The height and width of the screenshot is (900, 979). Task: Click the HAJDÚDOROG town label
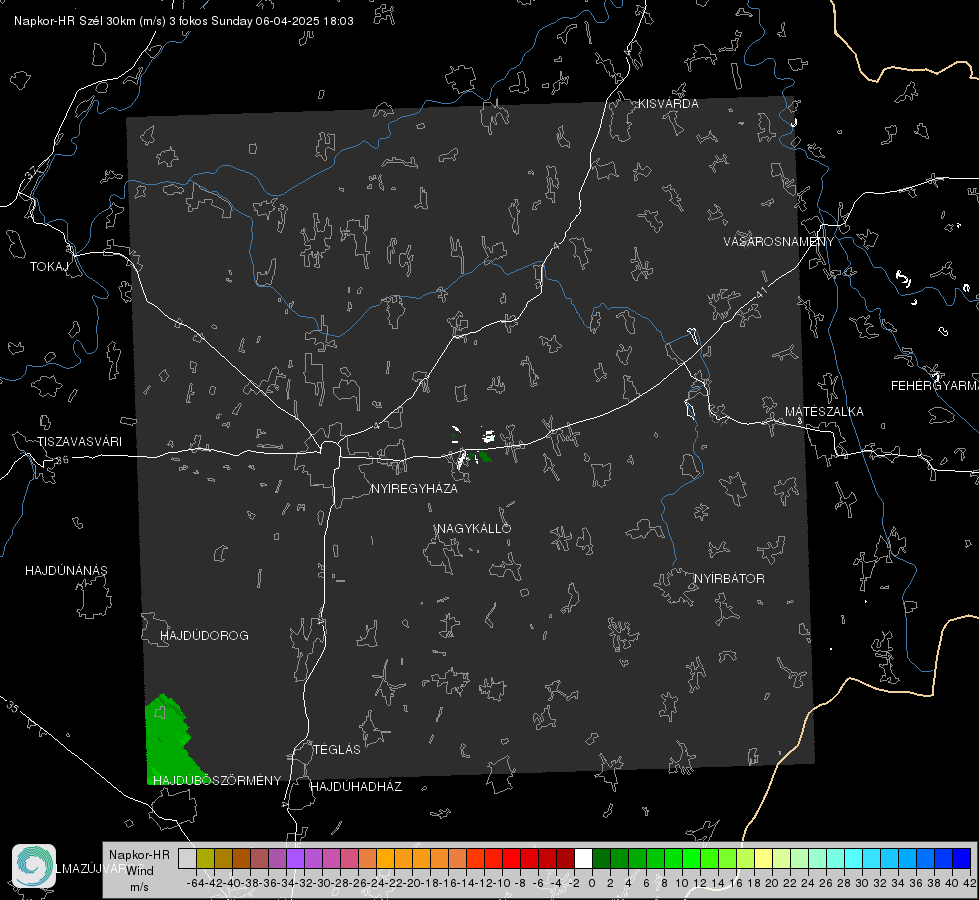tap(204, 635)
